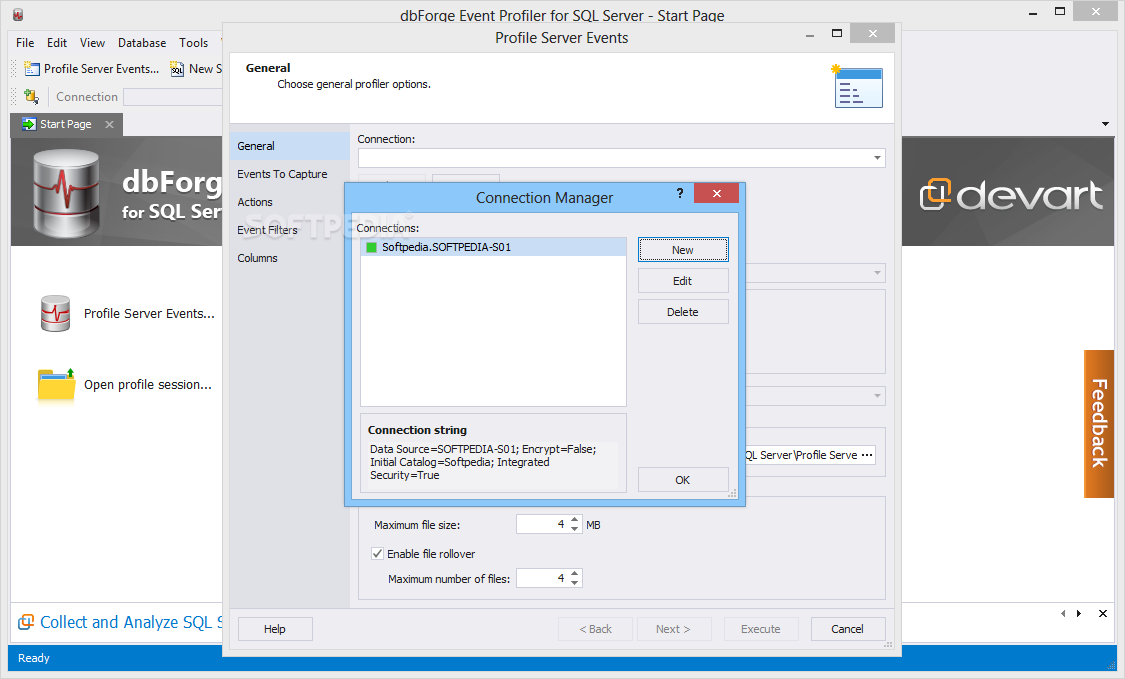
Task: Click the New SQL toolbar icon
Action: coord(176,69)
